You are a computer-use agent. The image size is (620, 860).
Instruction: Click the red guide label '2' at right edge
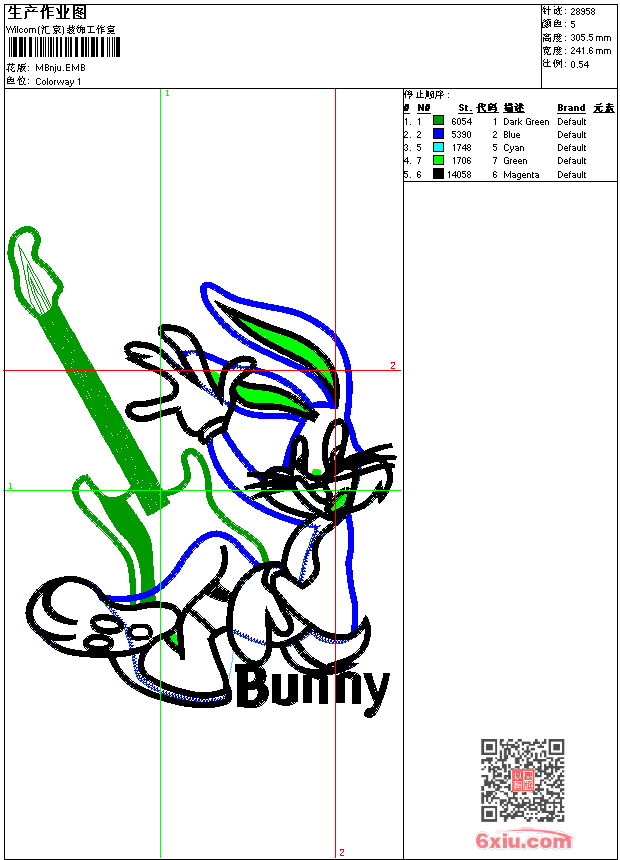393,365
